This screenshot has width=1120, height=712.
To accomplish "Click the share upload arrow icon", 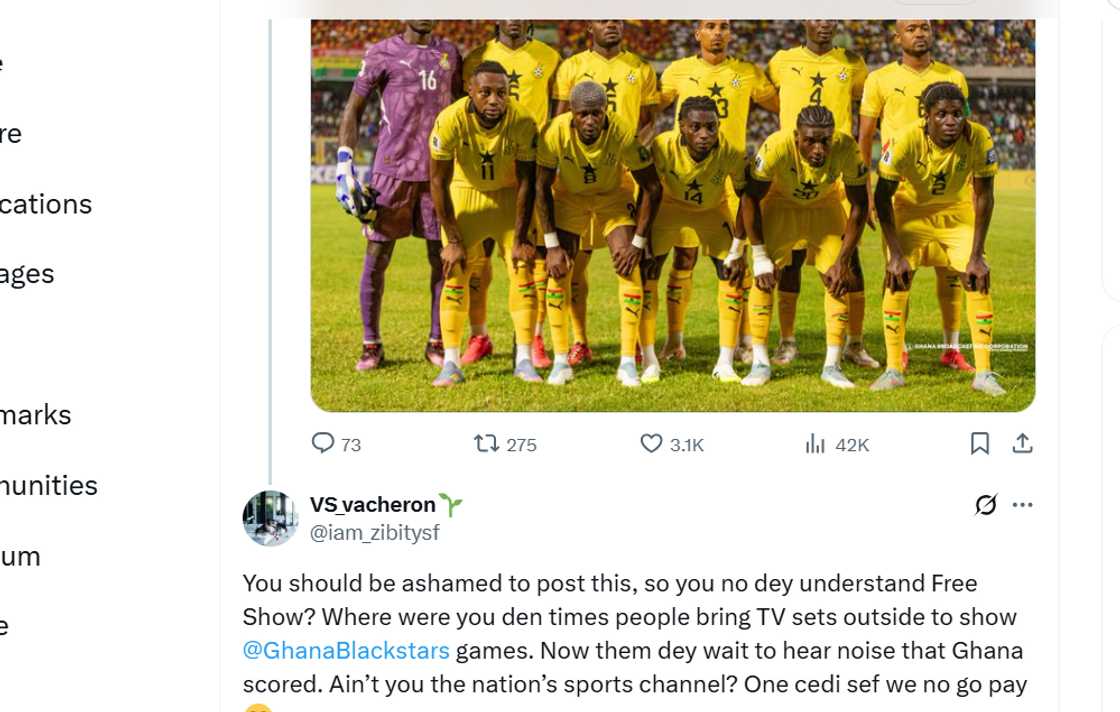I will tap(1022, 443).
